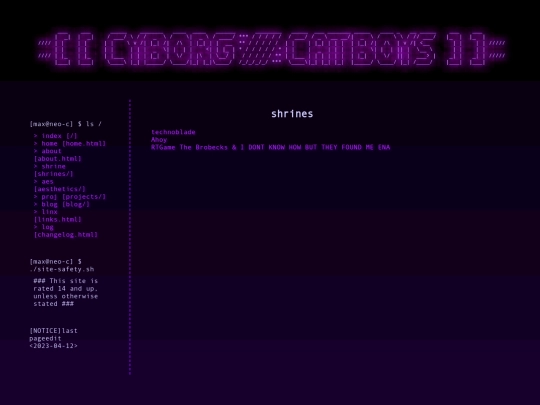The width and height of the screenshot is (540, 405).
Task: Open linx [links.html] link
Action: (x=58, y=216)
